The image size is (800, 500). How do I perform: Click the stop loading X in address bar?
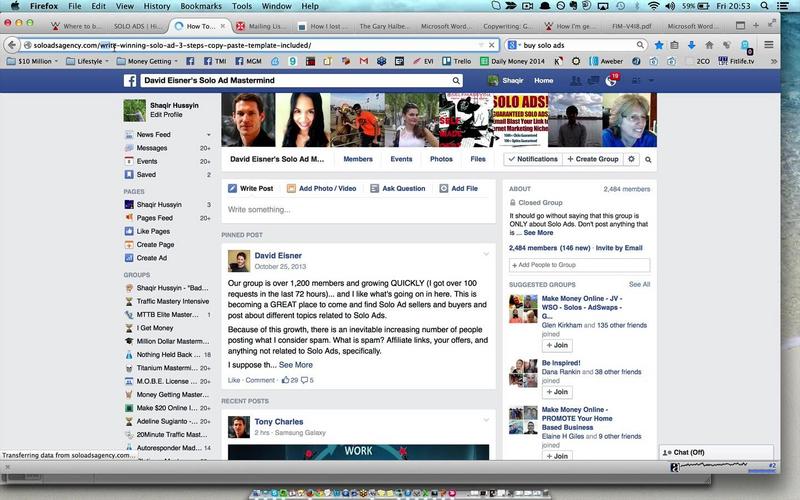[491, 45]
